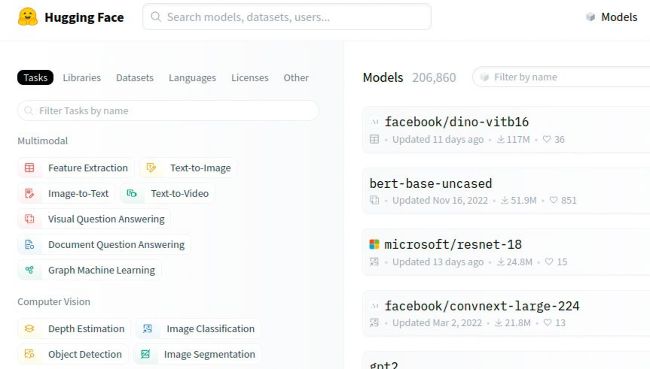Open the Other tab
Screen dimensions: 650x369
point(296,78)
